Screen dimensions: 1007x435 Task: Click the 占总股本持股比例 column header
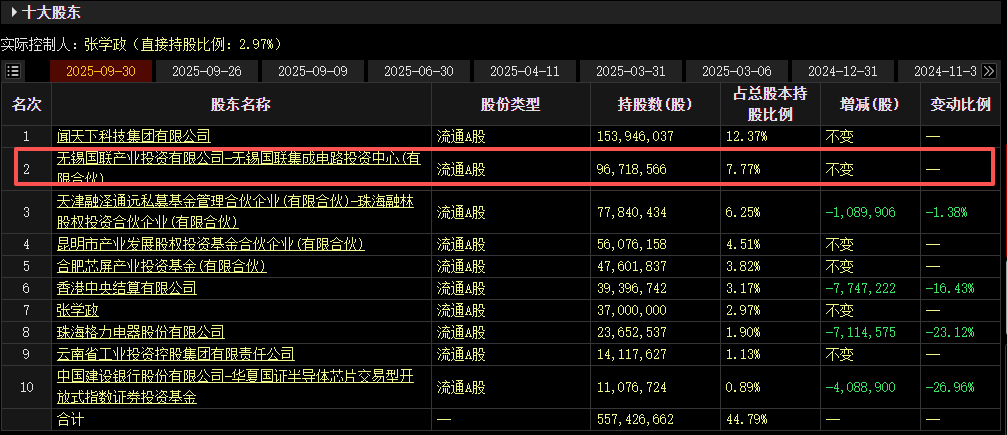coord(770,104)
